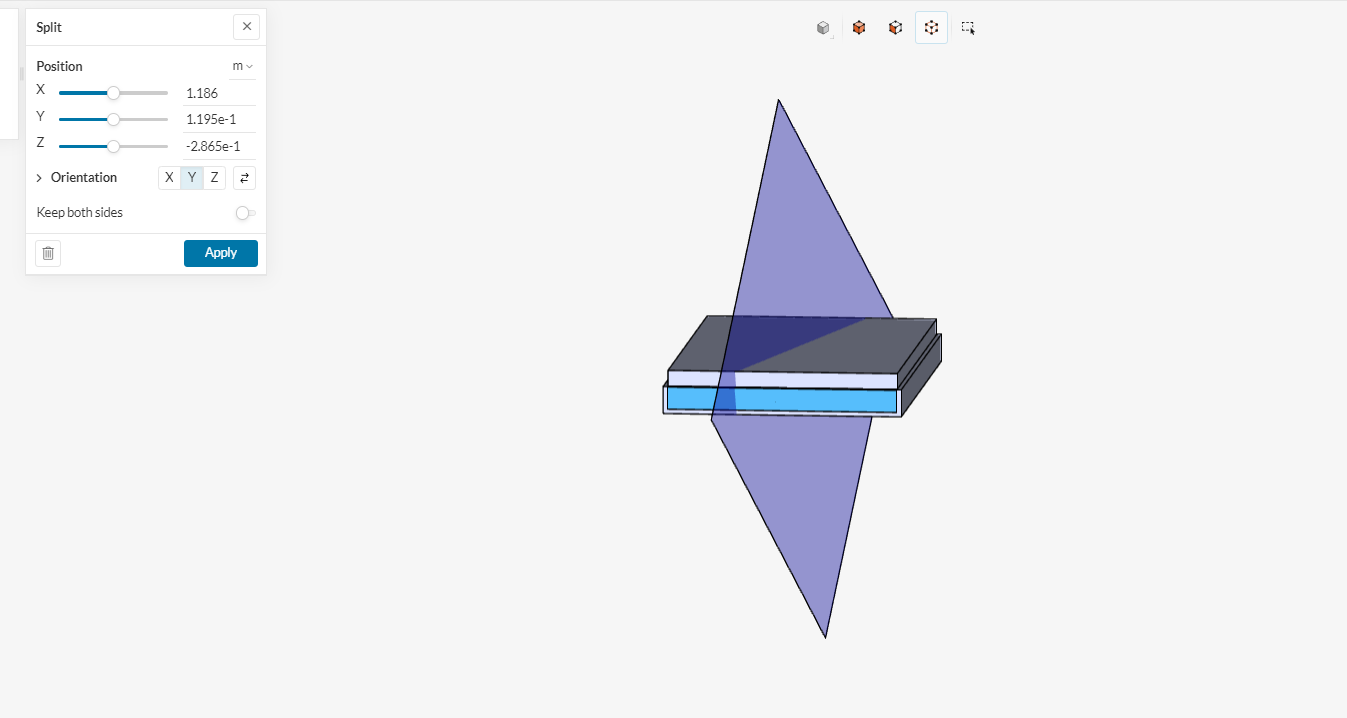Click the selected Y orientation button

(x=191, y=177)
